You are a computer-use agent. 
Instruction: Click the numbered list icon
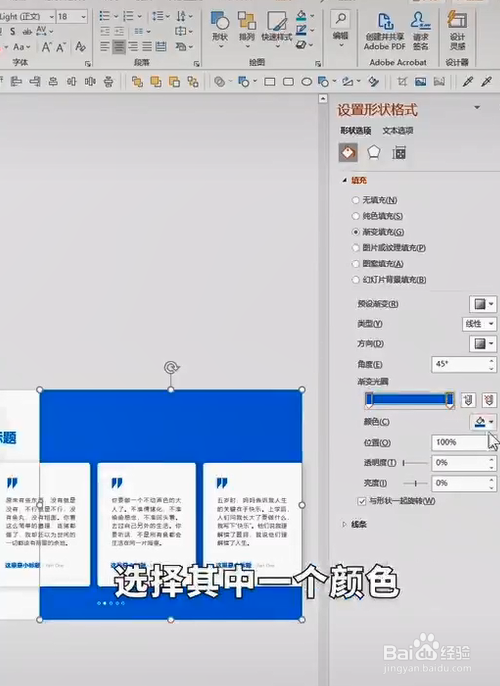128,16
